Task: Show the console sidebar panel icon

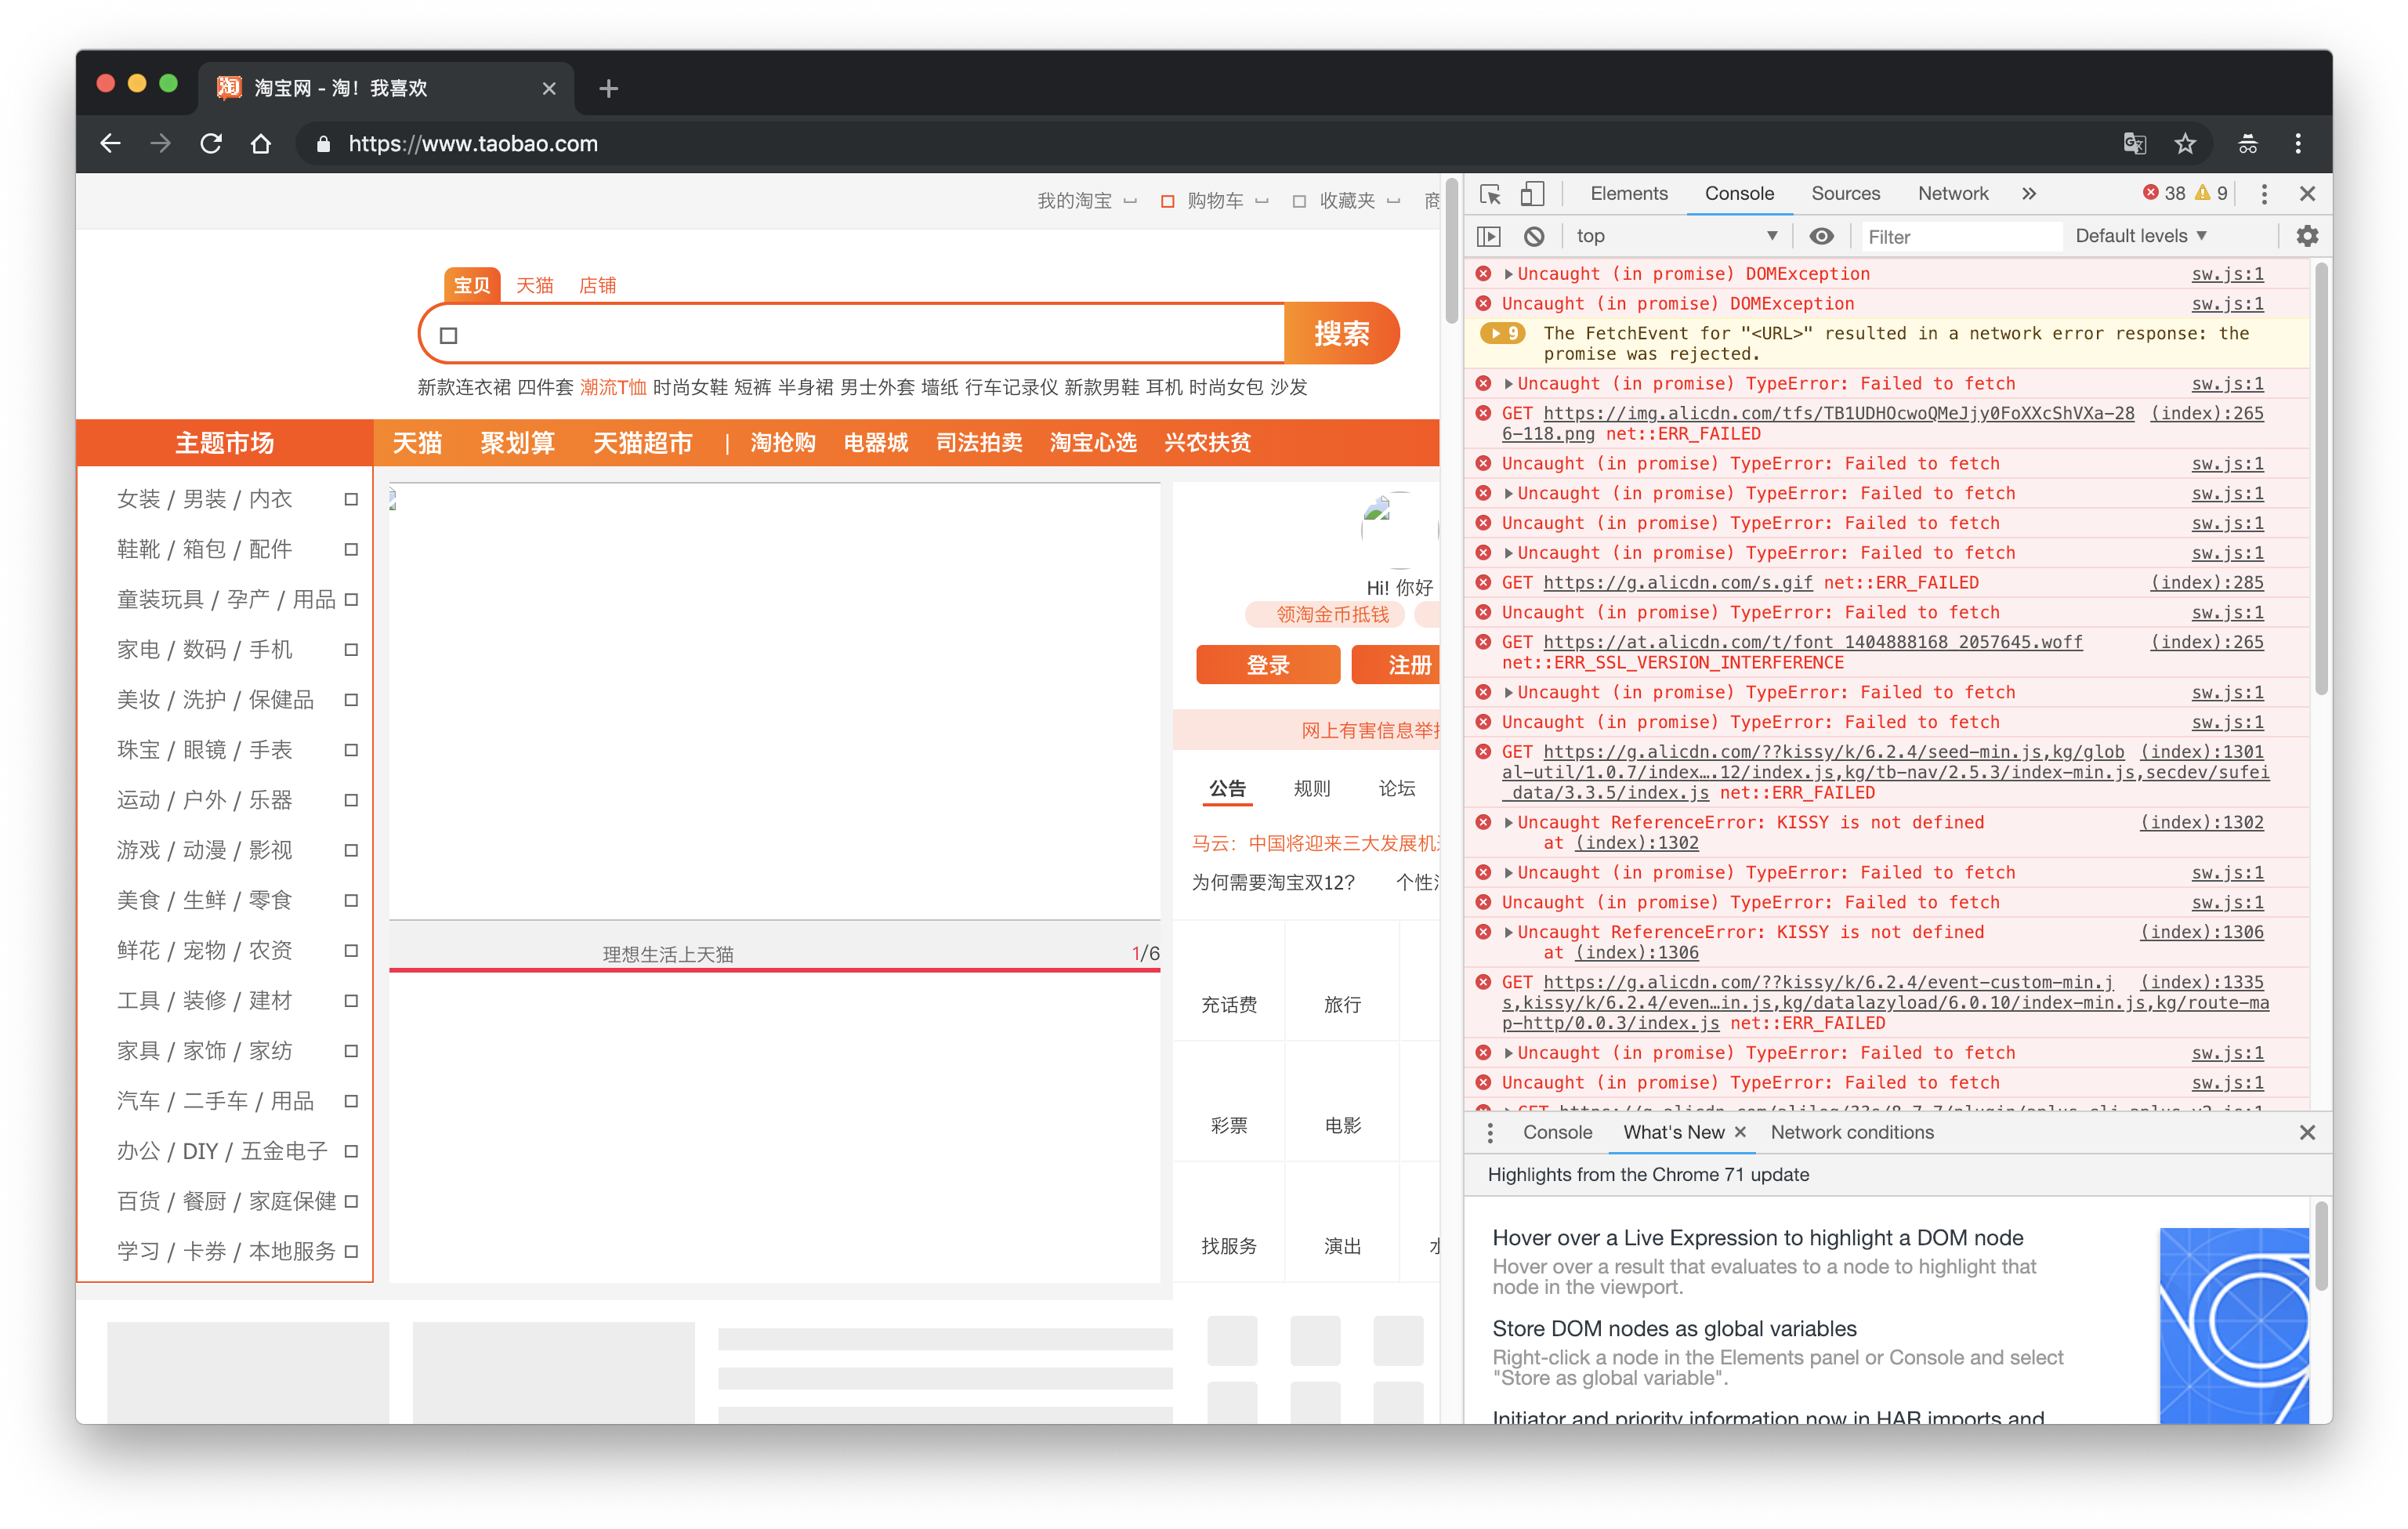Action: [x=1489, y=237]
